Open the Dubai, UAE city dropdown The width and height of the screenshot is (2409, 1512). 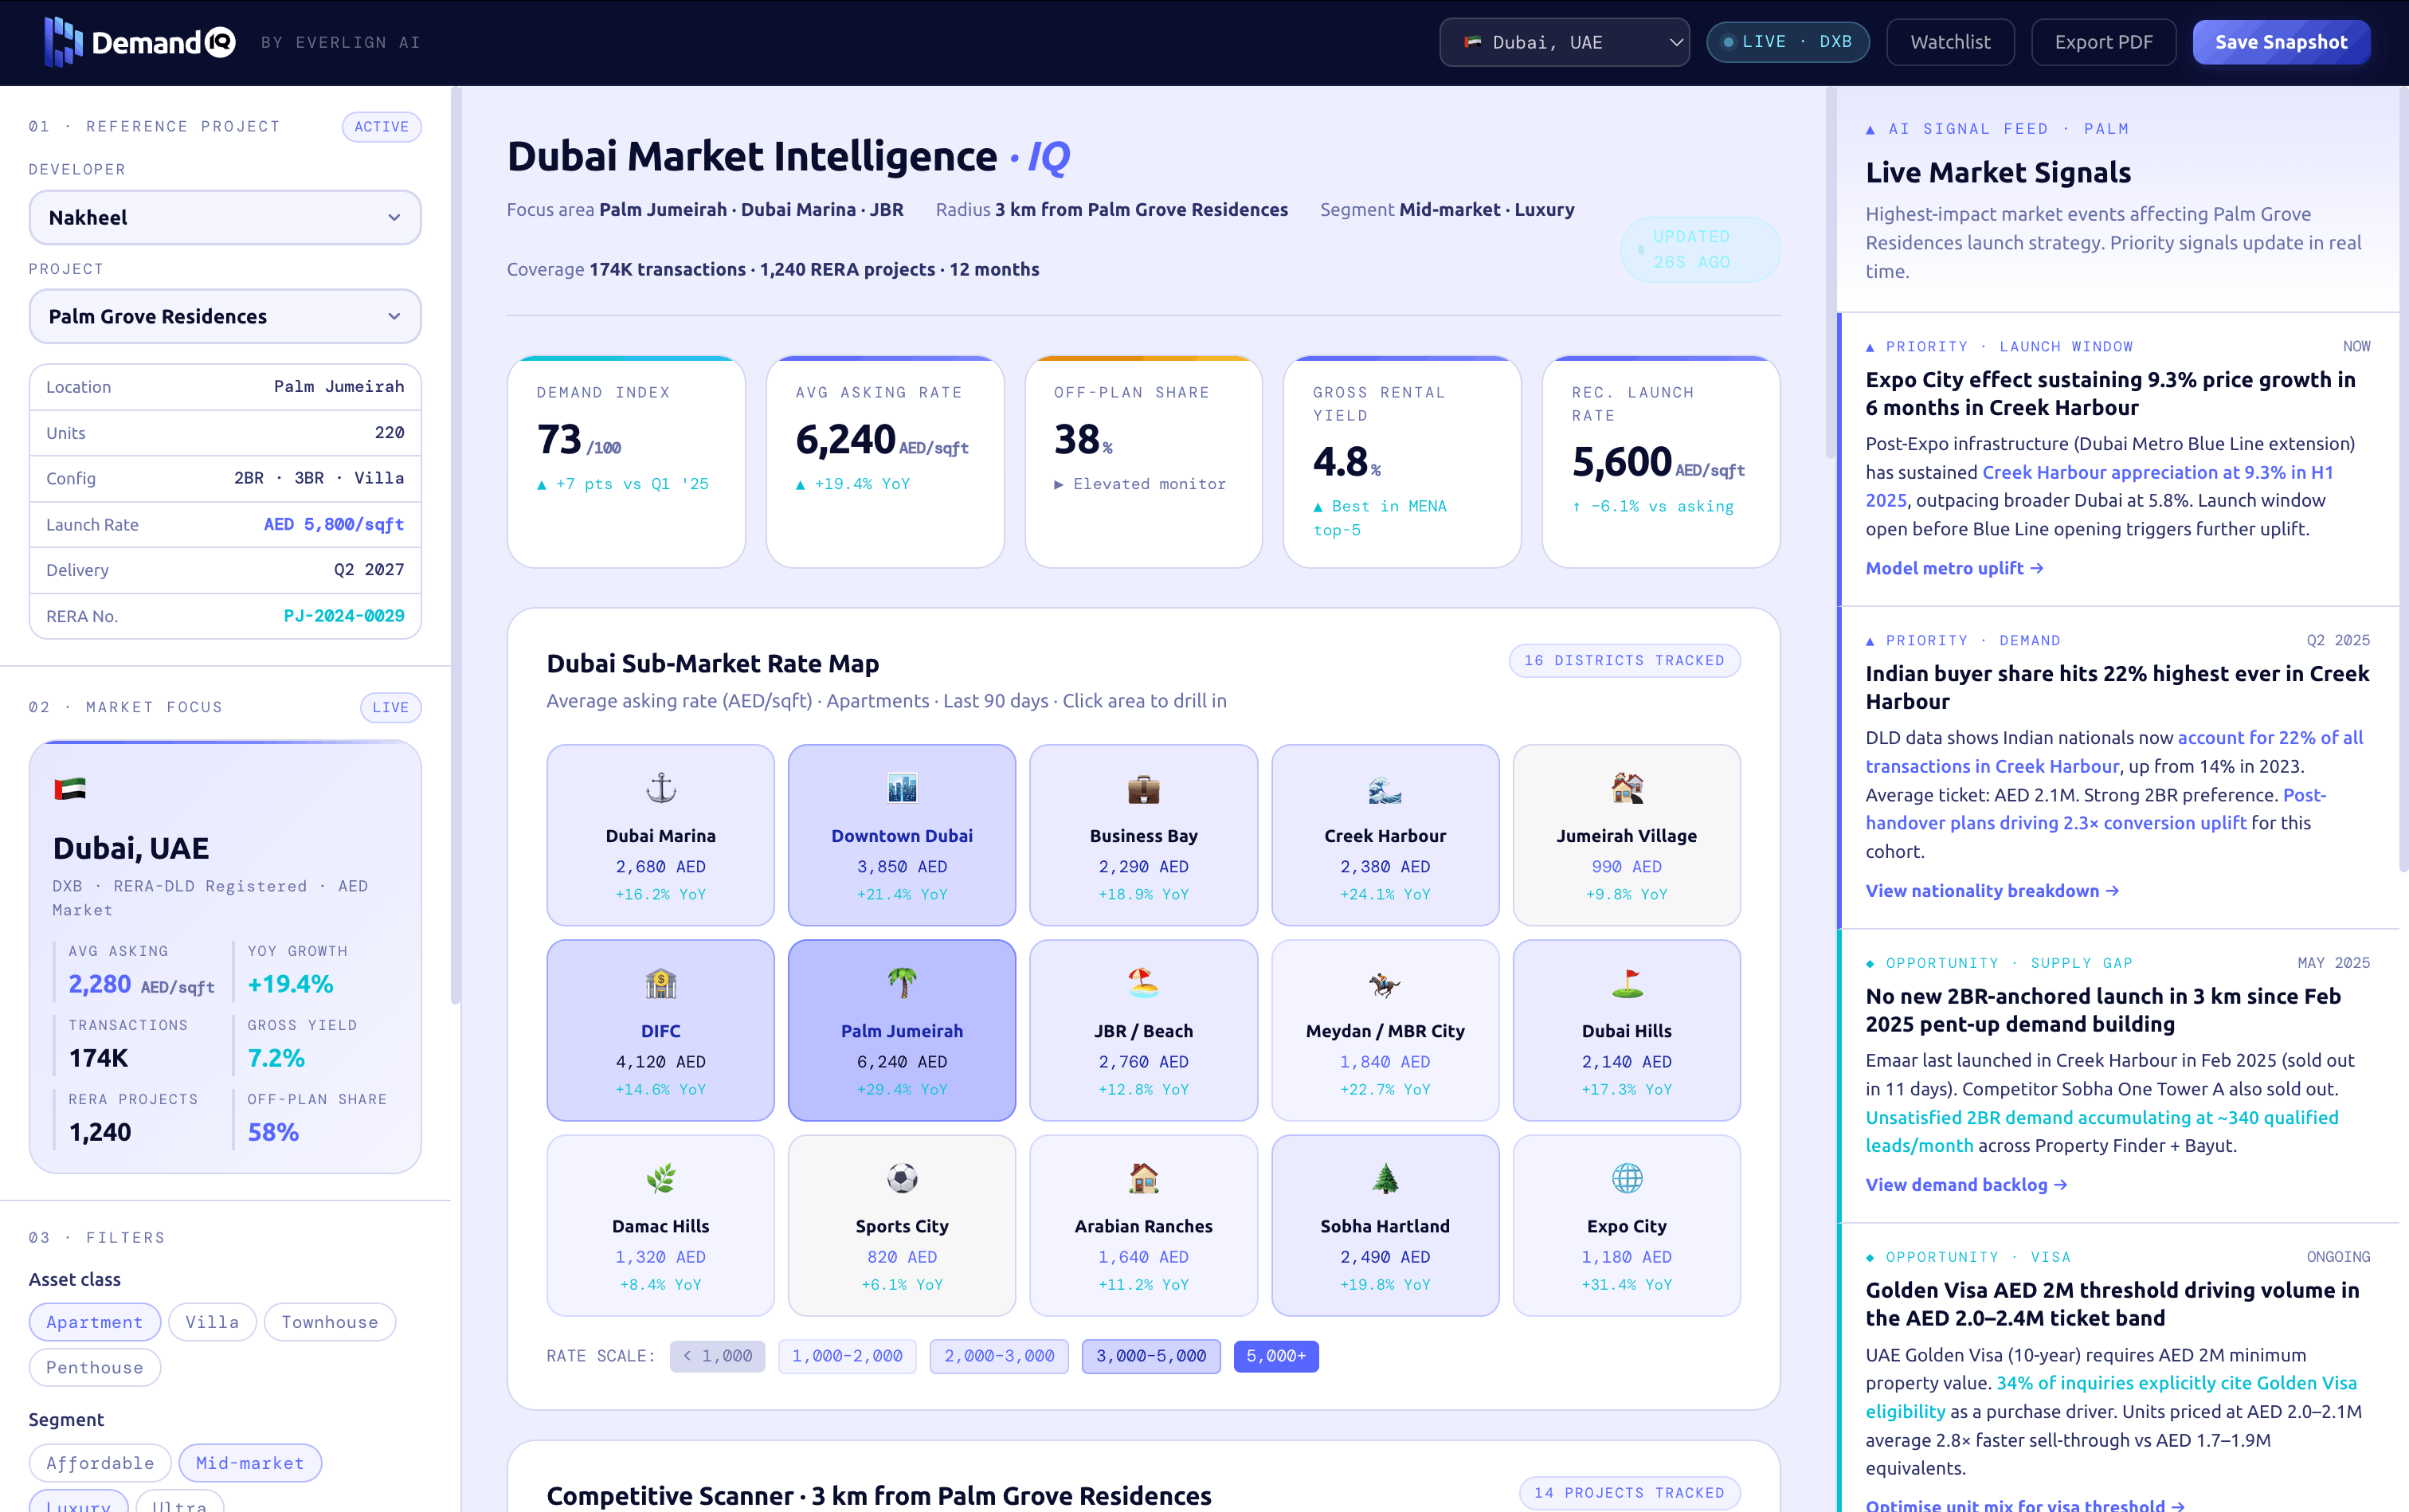pyautogui.click(x=1564, y=42)
